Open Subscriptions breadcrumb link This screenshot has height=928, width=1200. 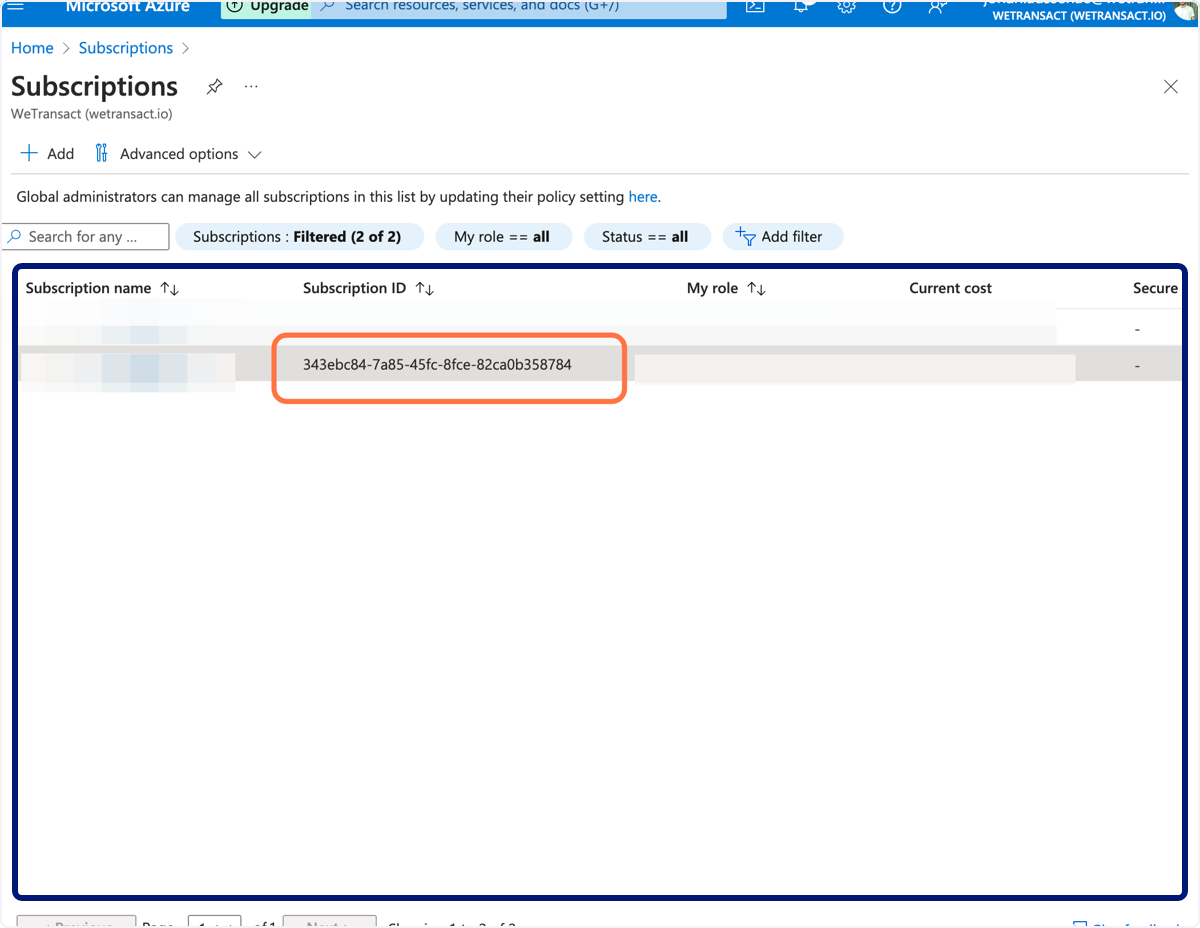pos(126,48)
